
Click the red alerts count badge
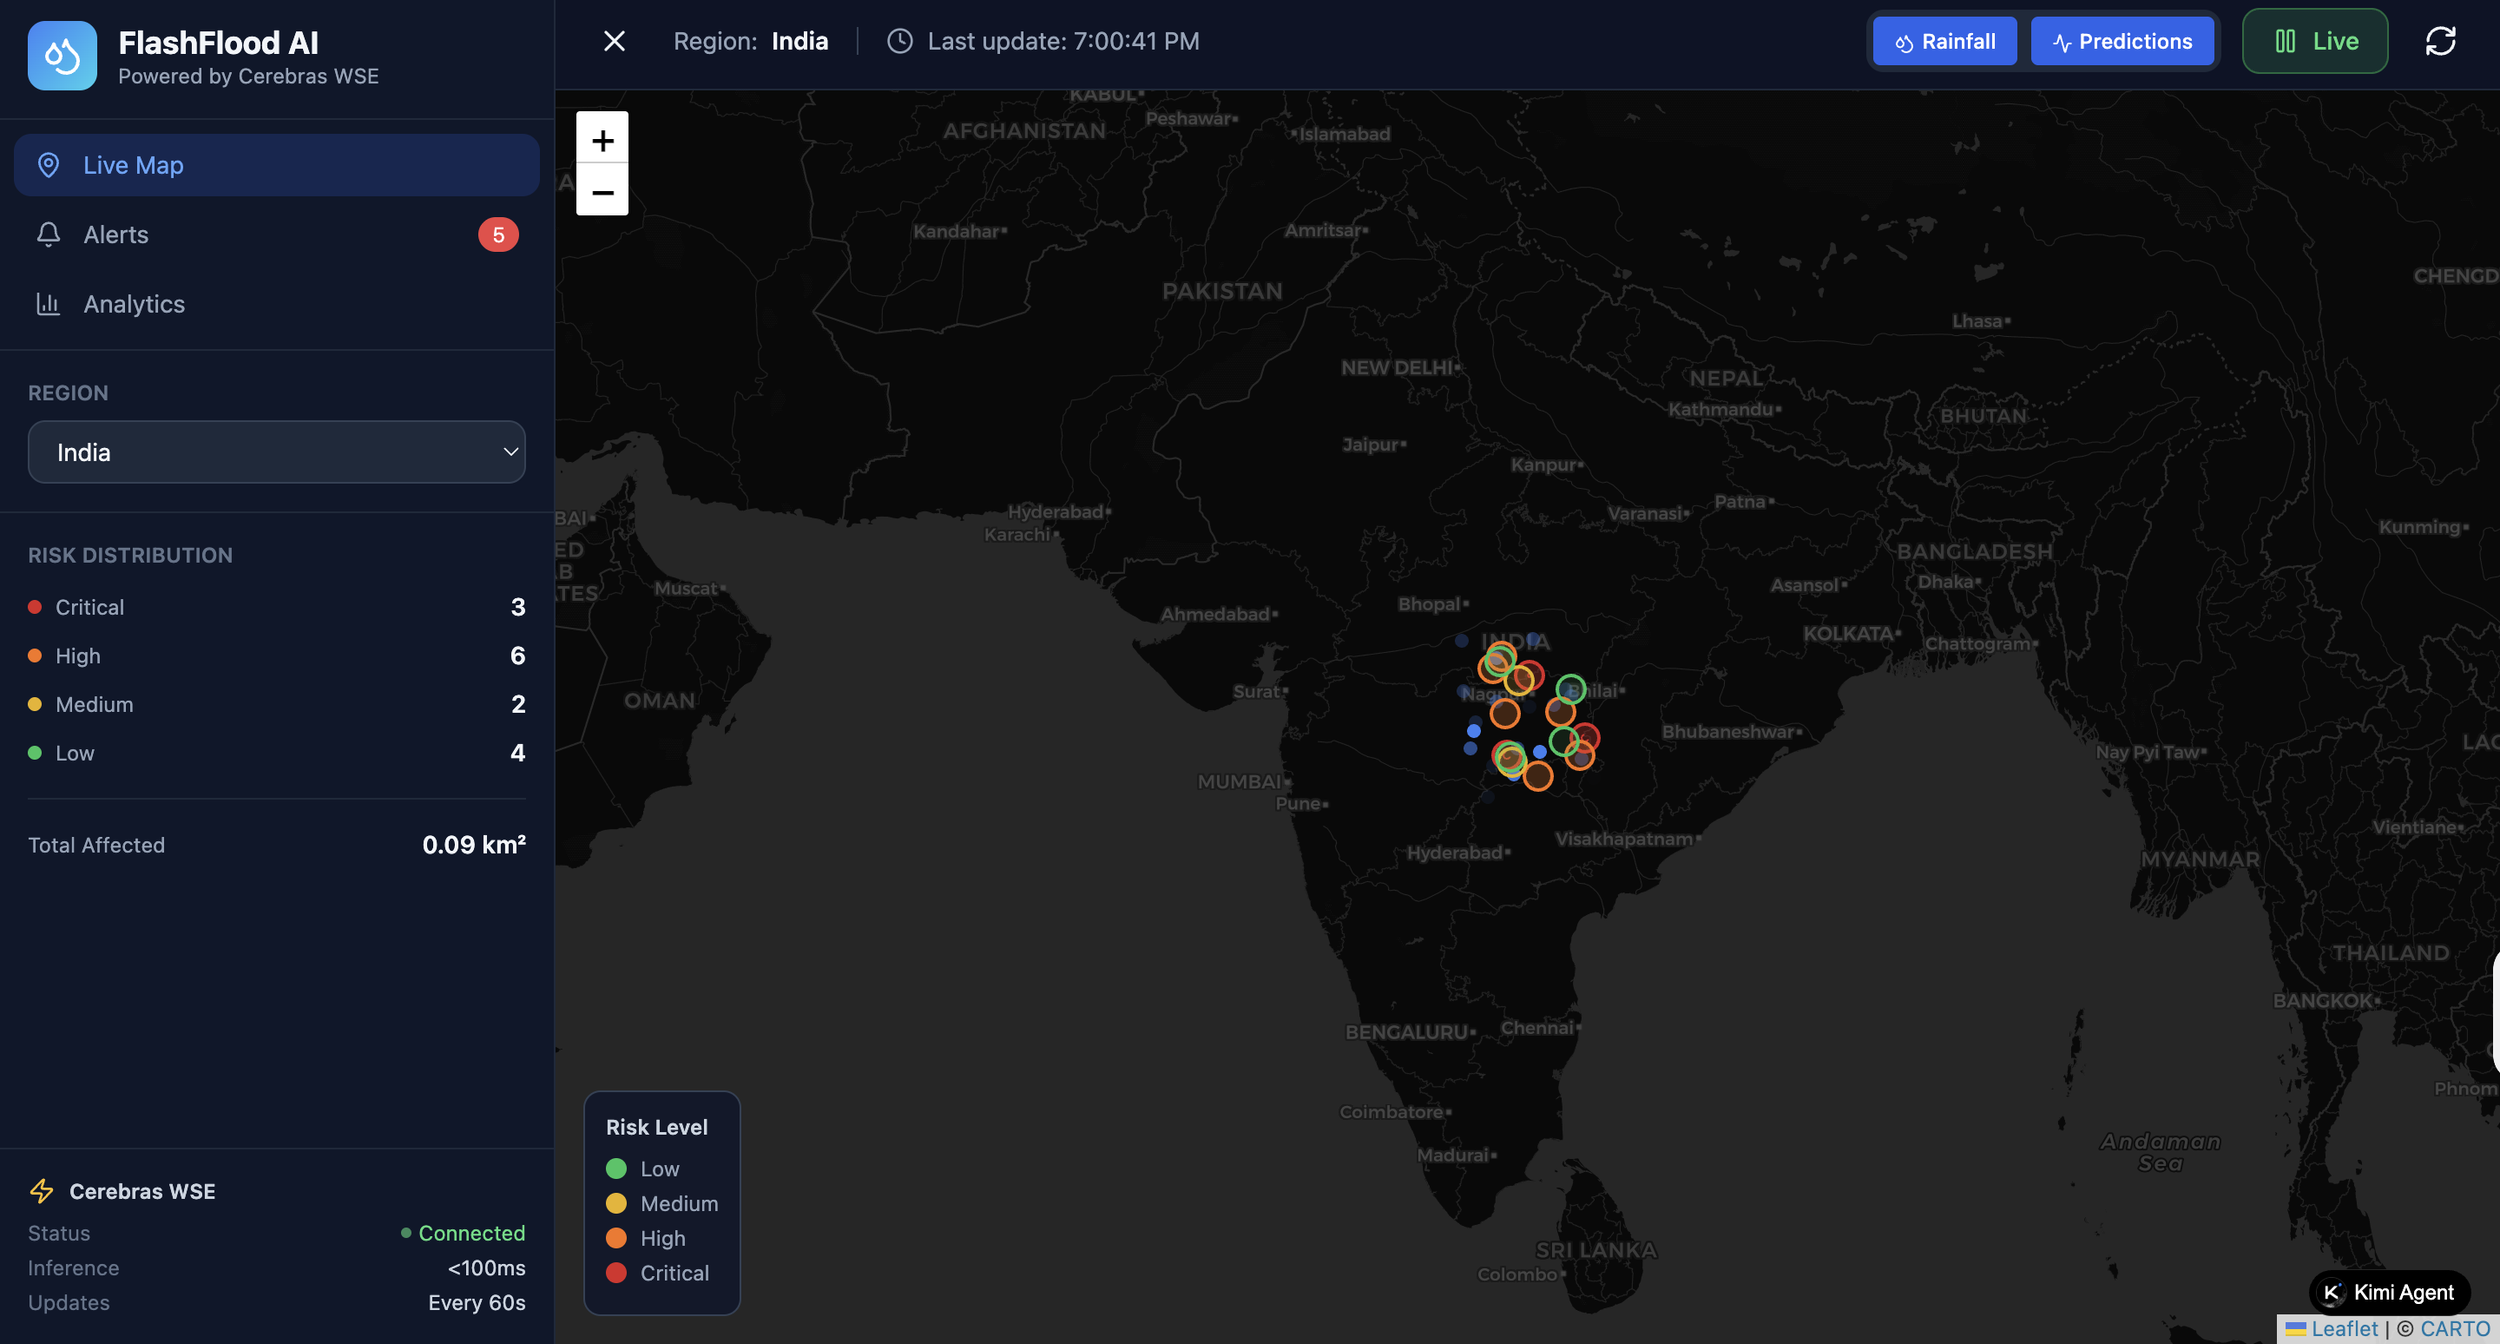click(498, 235)
